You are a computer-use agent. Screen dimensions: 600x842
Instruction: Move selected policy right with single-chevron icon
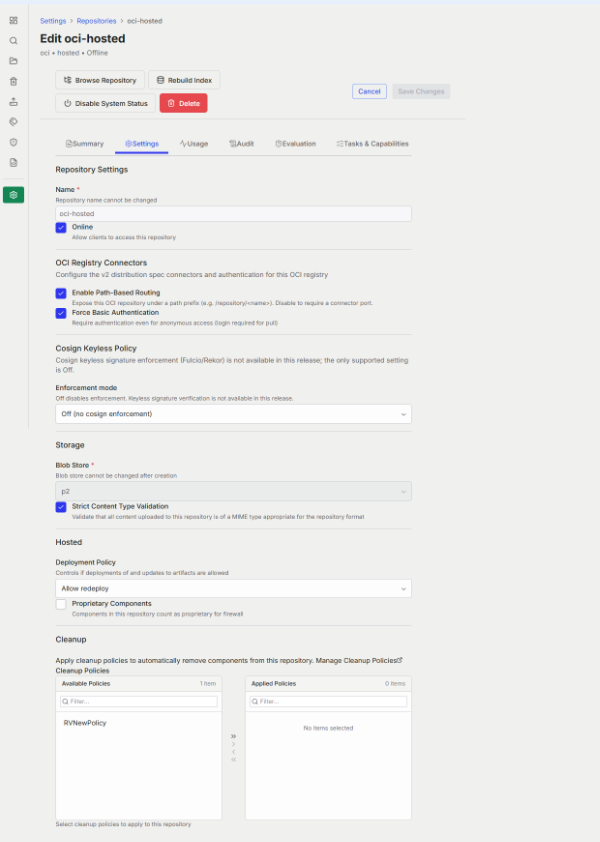pos(233,744)
